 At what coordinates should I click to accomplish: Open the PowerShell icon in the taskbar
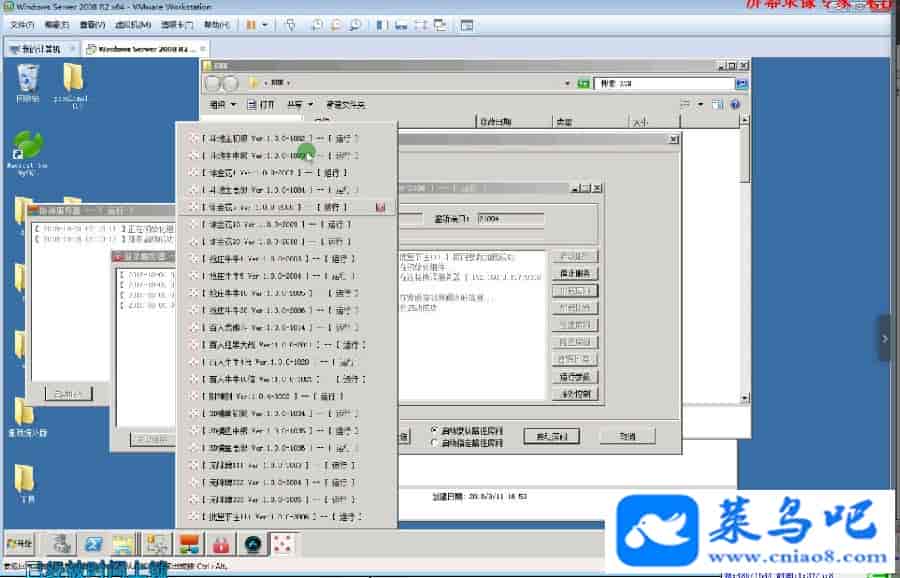91,544
